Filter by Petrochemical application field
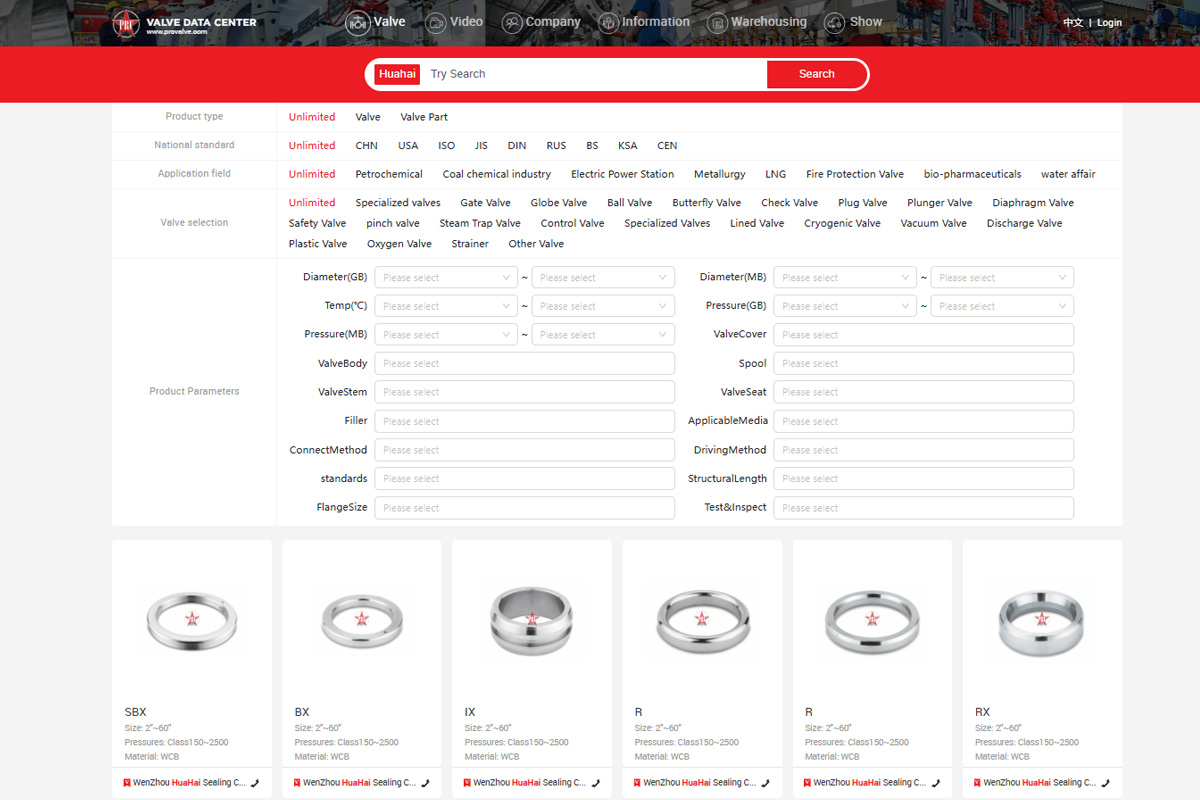This screenshot has width=1200, height=800. [389, 174]
